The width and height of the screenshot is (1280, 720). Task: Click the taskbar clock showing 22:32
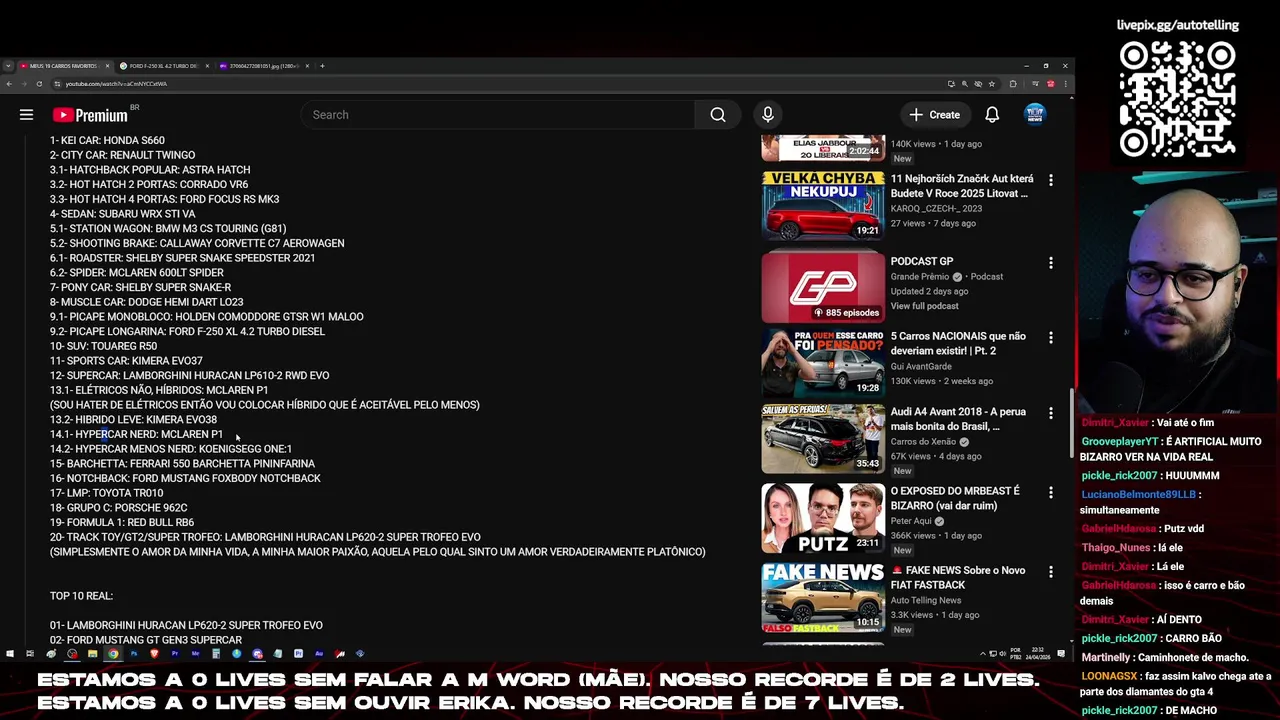(x=1040, y=654)
